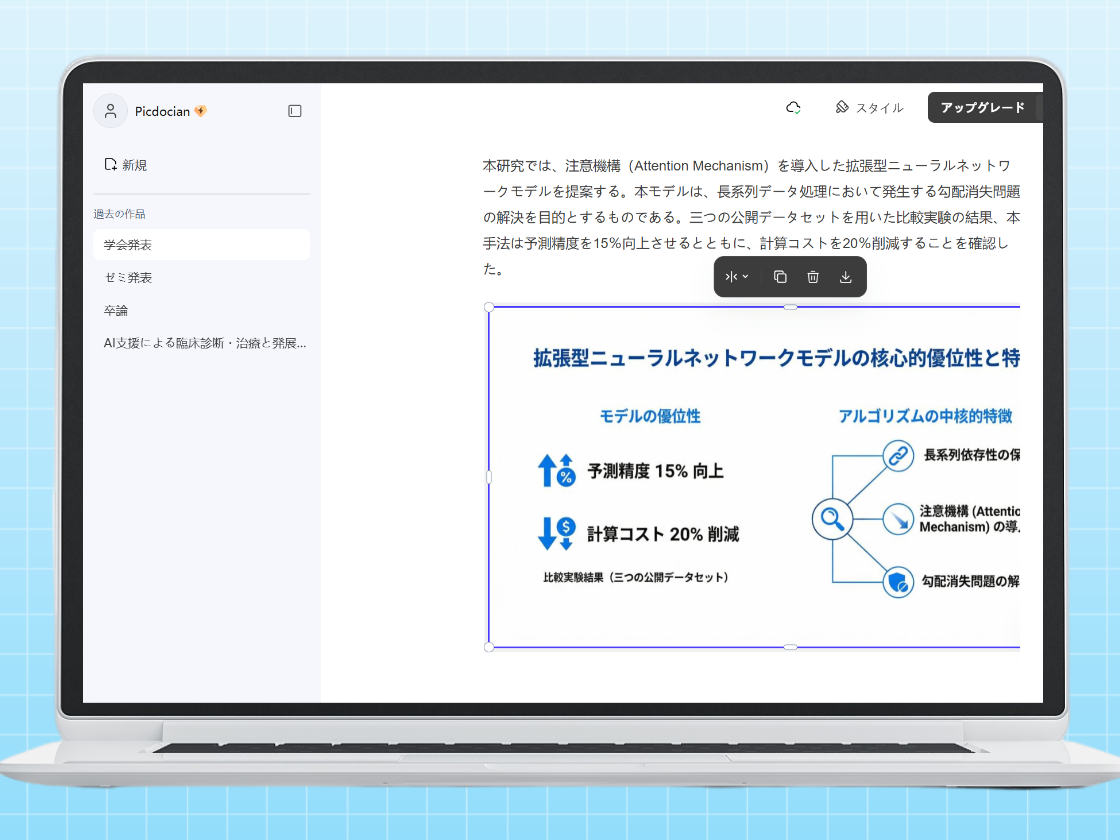This screenshot has width=1120, height=840.
Task: Click the user avatar icon
Action: [x=110, y=111]
